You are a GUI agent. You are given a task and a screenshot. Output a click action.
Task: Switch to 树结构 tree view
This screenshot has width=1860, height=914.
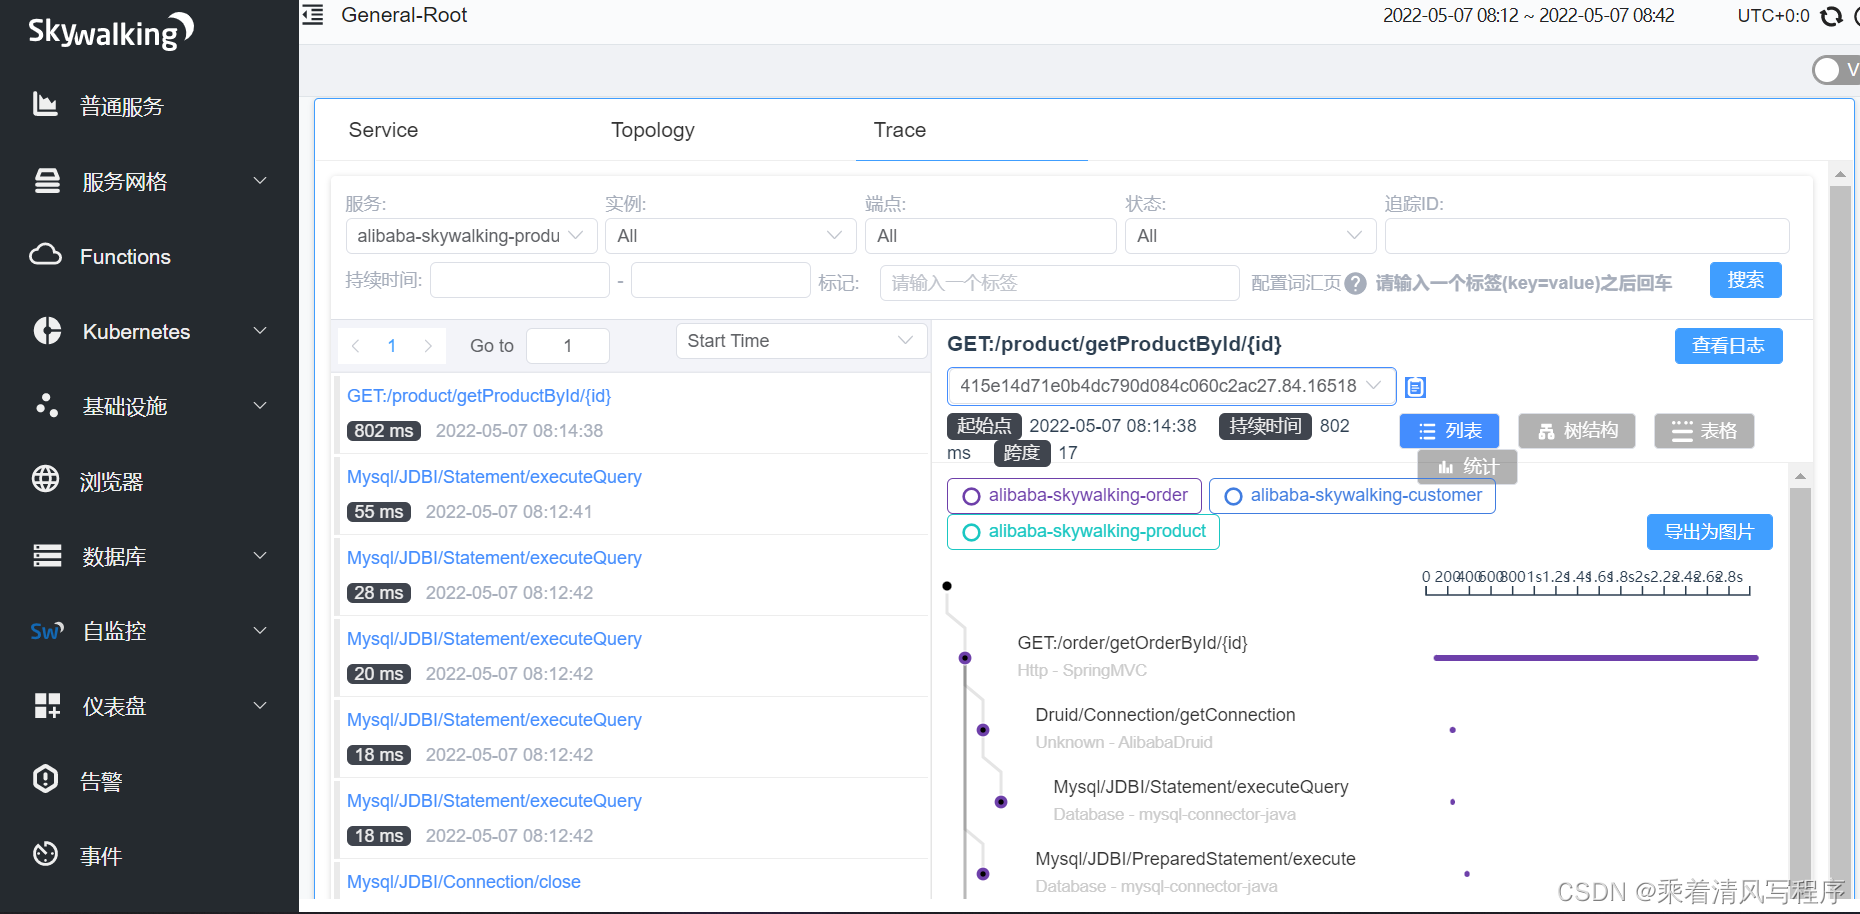click(1577, 431)
